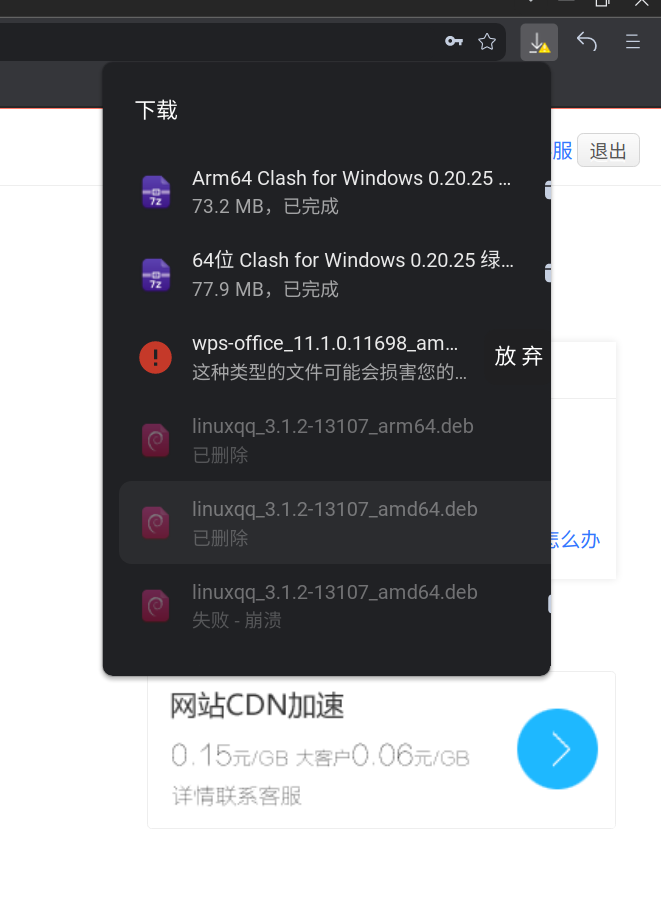661x907 pixels.
Task: Click the undo arrow toolbar icon
Action: (x=587, y=42)
